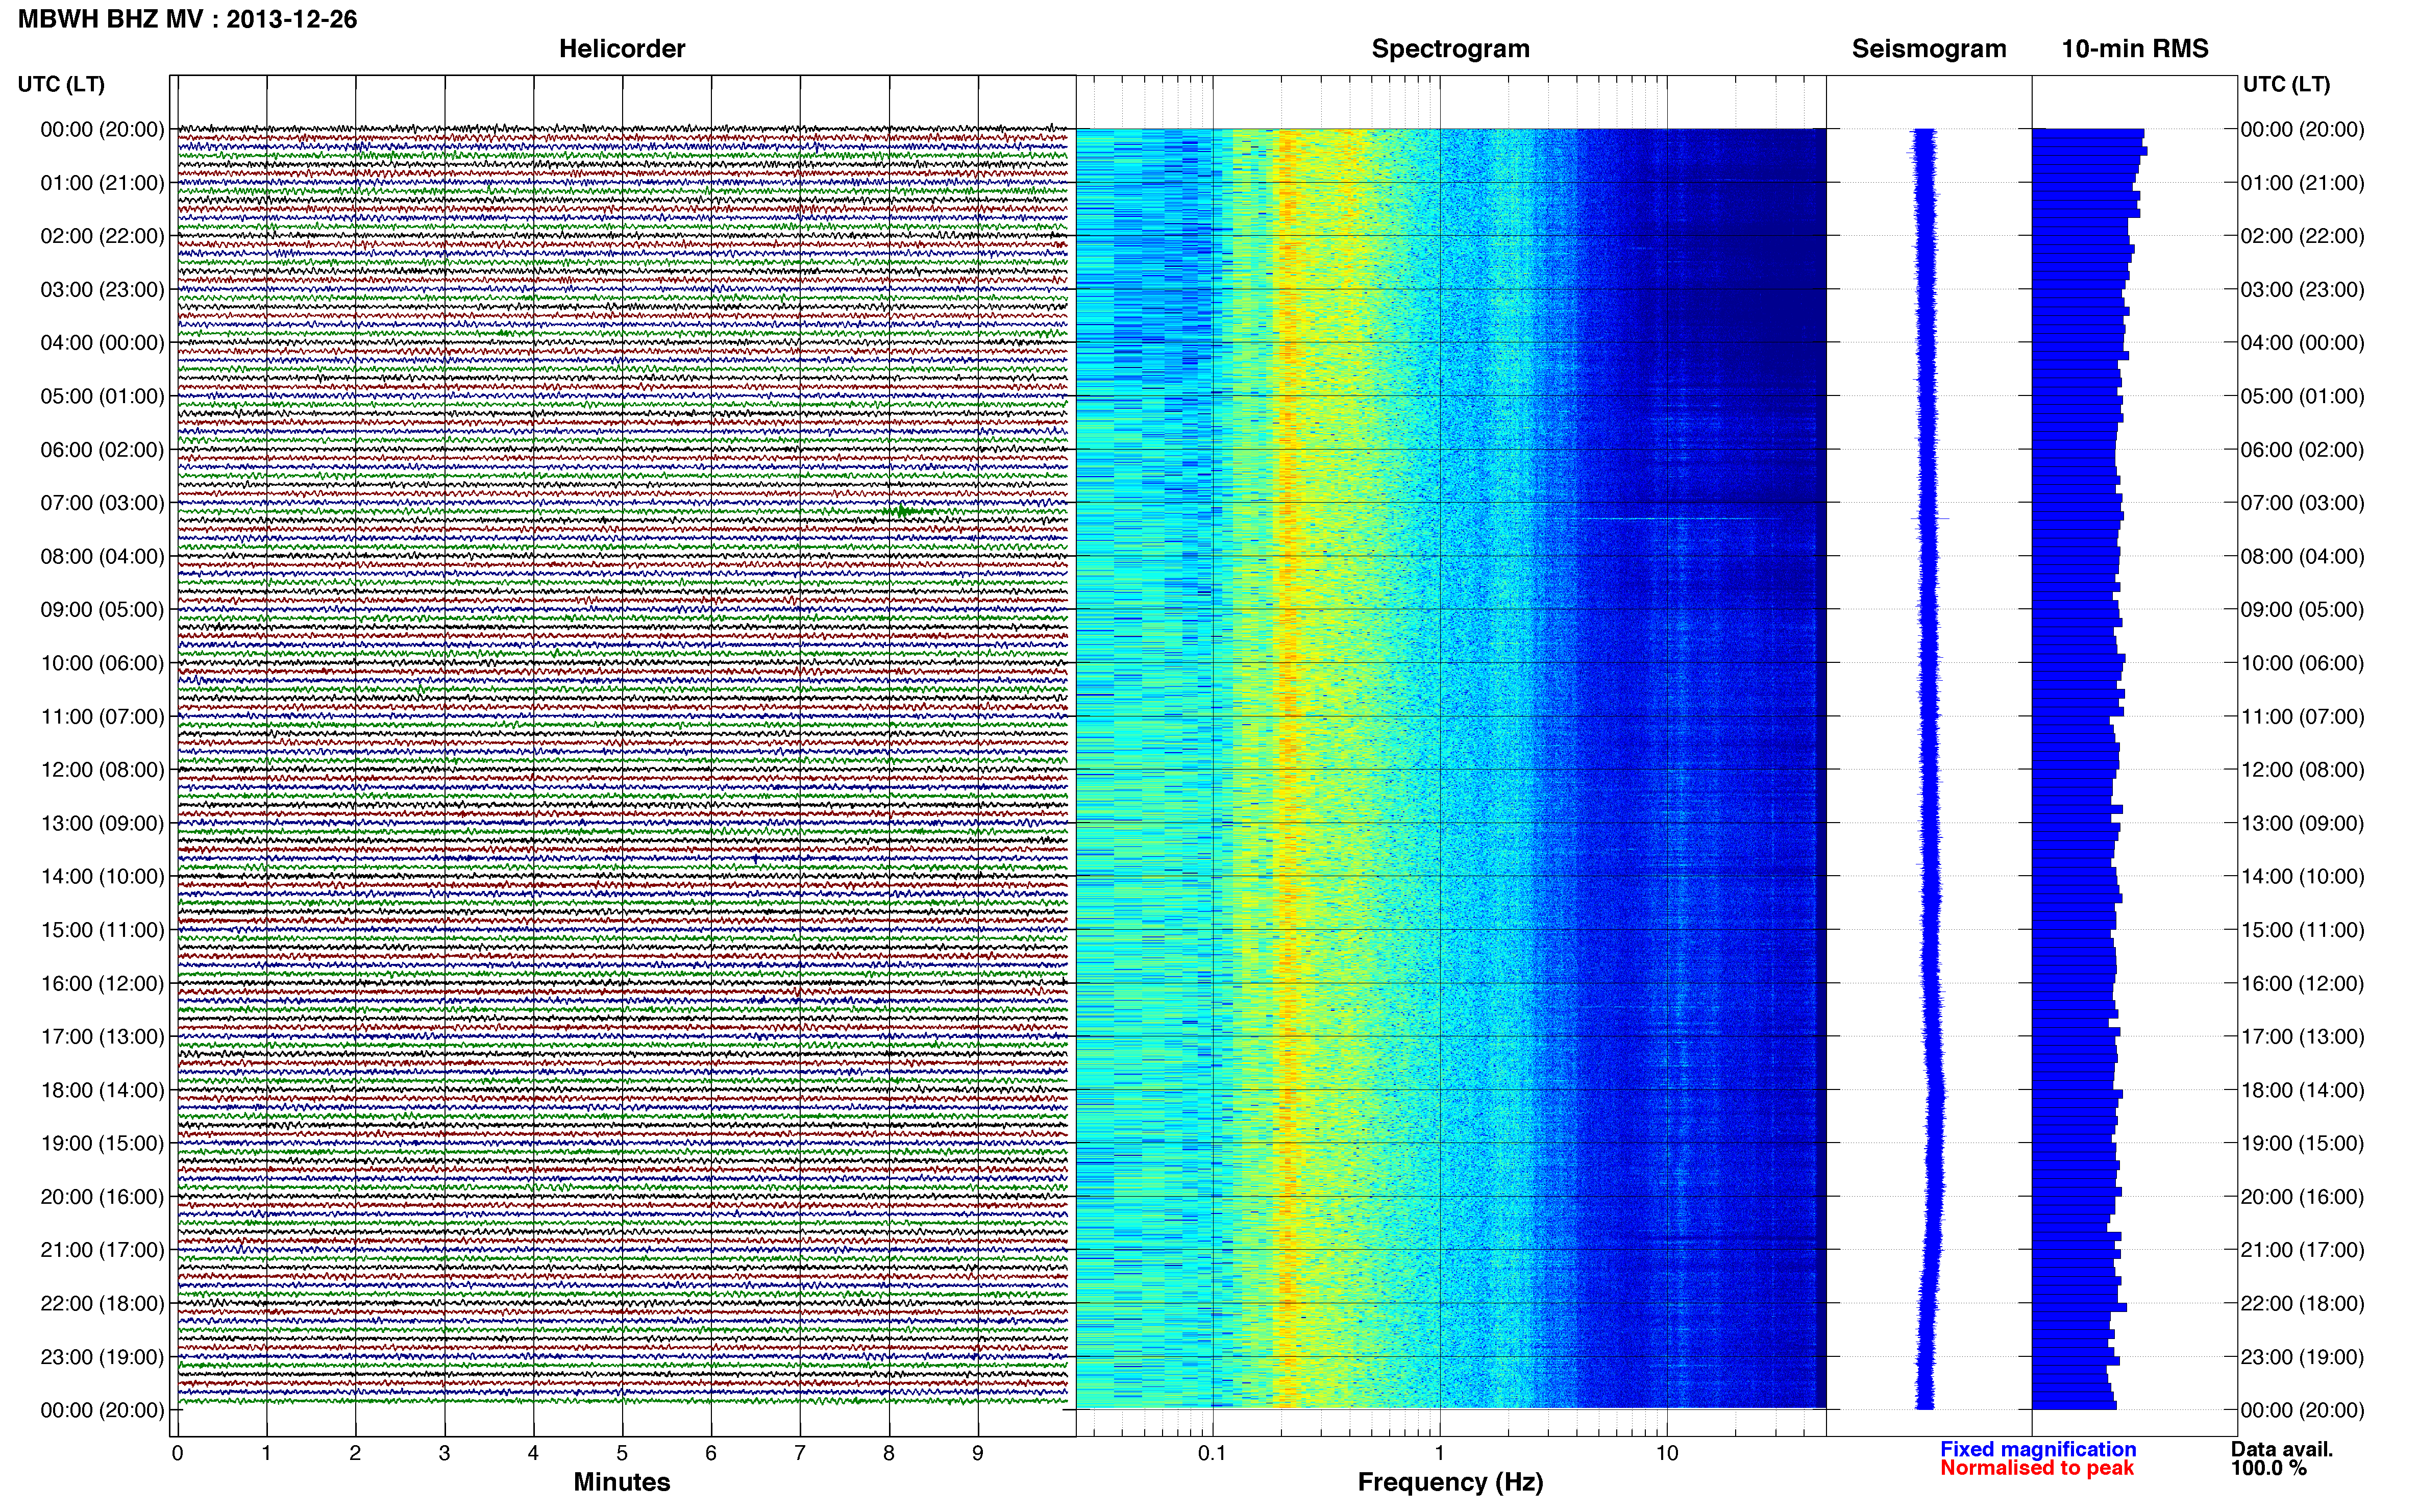Click the left '17:00 (13:00)' time label
Image resolution: width=2419 pixels, height=1512 pixels.
coord(102,1037)
